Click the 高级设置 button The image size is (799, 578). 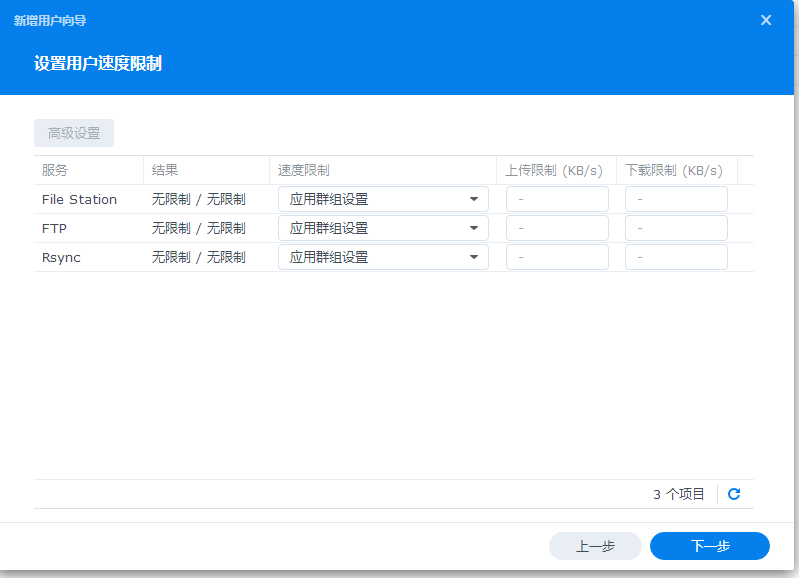tap(74, 133)
